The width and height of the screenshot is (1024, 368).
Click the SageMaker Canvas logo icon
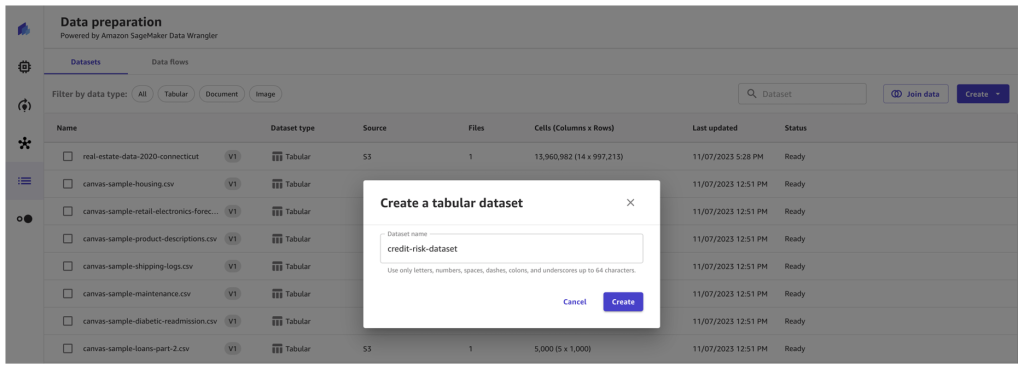(24, 29)
